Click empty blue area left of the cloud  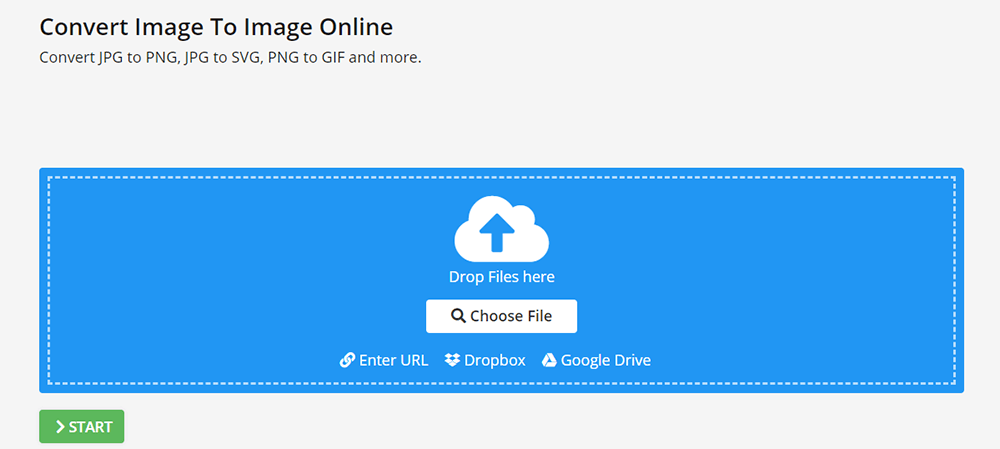tap(250, 240)
